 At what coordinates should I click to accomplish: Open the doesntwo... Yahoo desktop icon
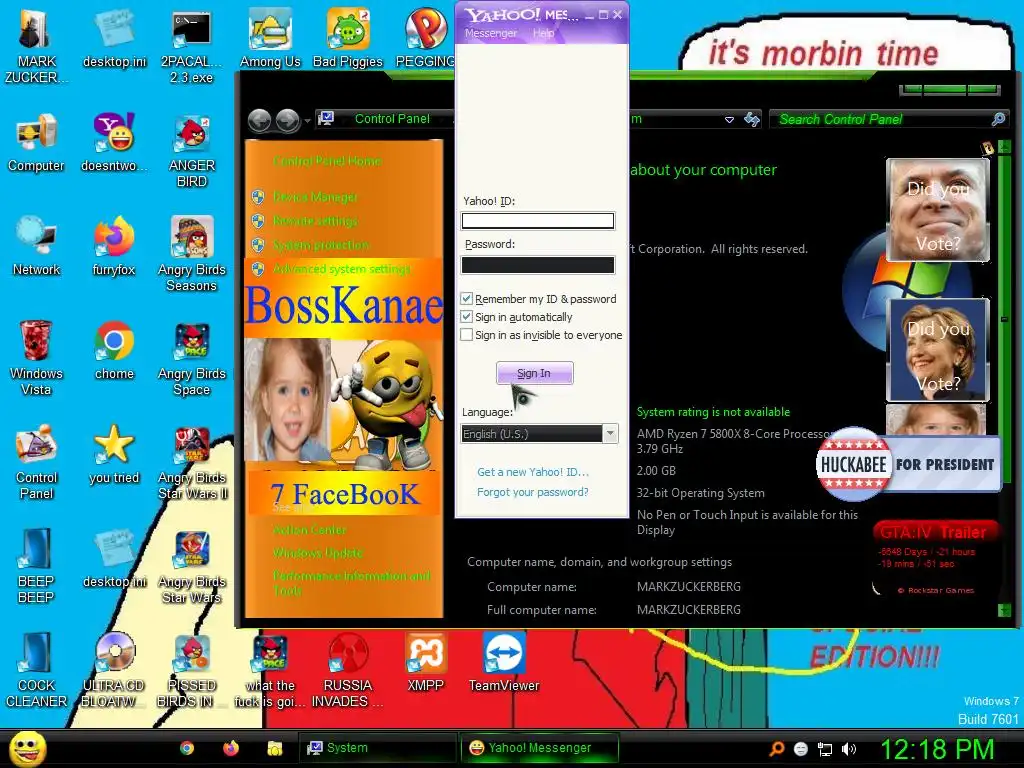[x=114, y=142]
